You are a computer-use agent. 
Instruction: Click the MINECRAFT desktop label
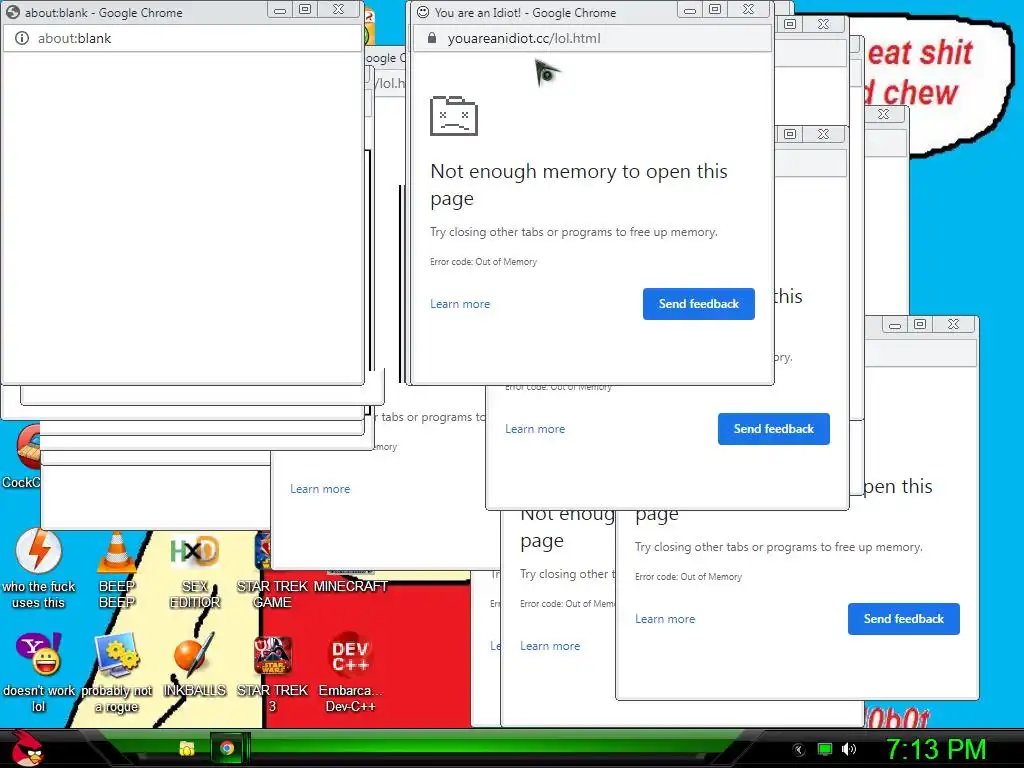coord(350,586)
